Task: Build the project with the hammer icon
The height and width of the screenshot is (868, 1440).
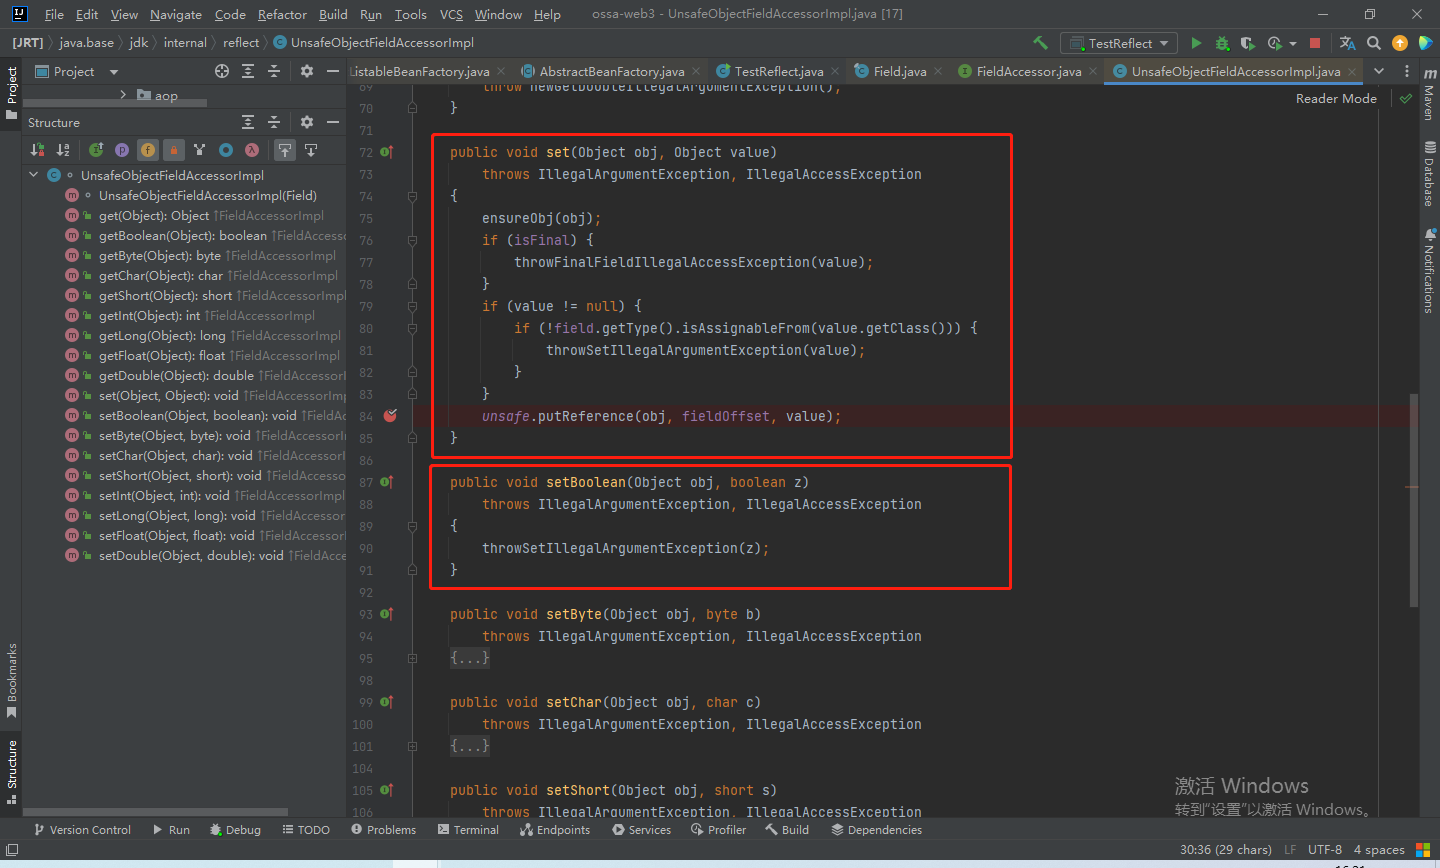Action: click(1040, 43)
